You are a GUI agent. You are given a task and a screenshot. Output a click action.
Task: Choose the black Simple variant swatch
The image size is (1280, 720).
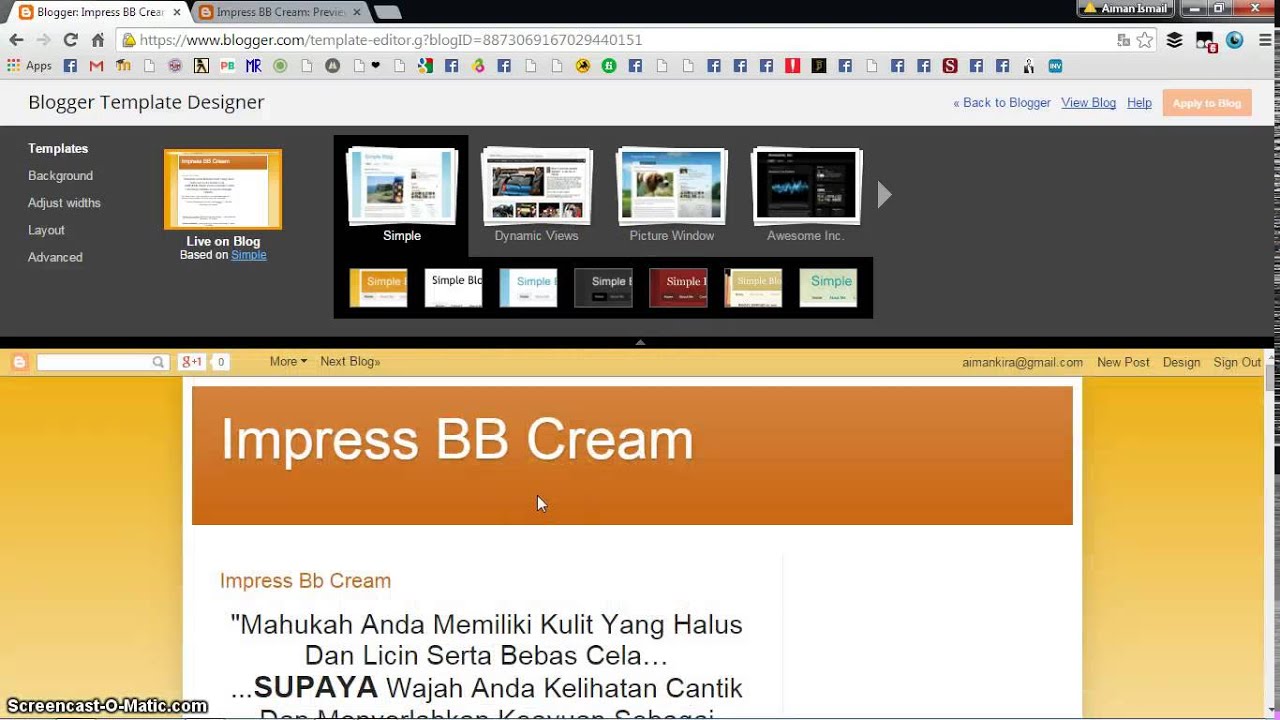(x=603, y=288)
